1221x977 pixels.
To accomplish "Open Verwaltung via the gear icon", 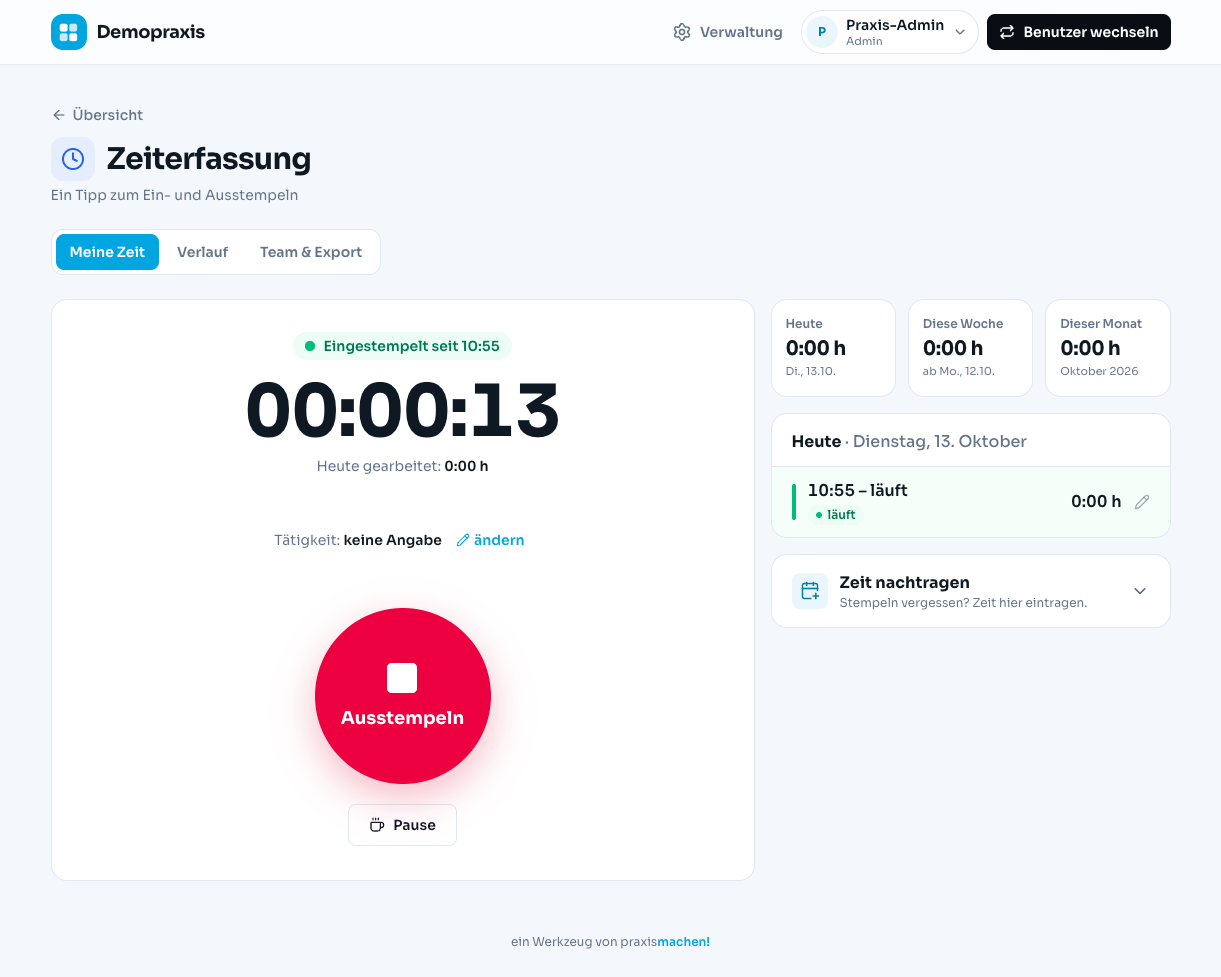I will pyautogui.click(x=682, y=32).
